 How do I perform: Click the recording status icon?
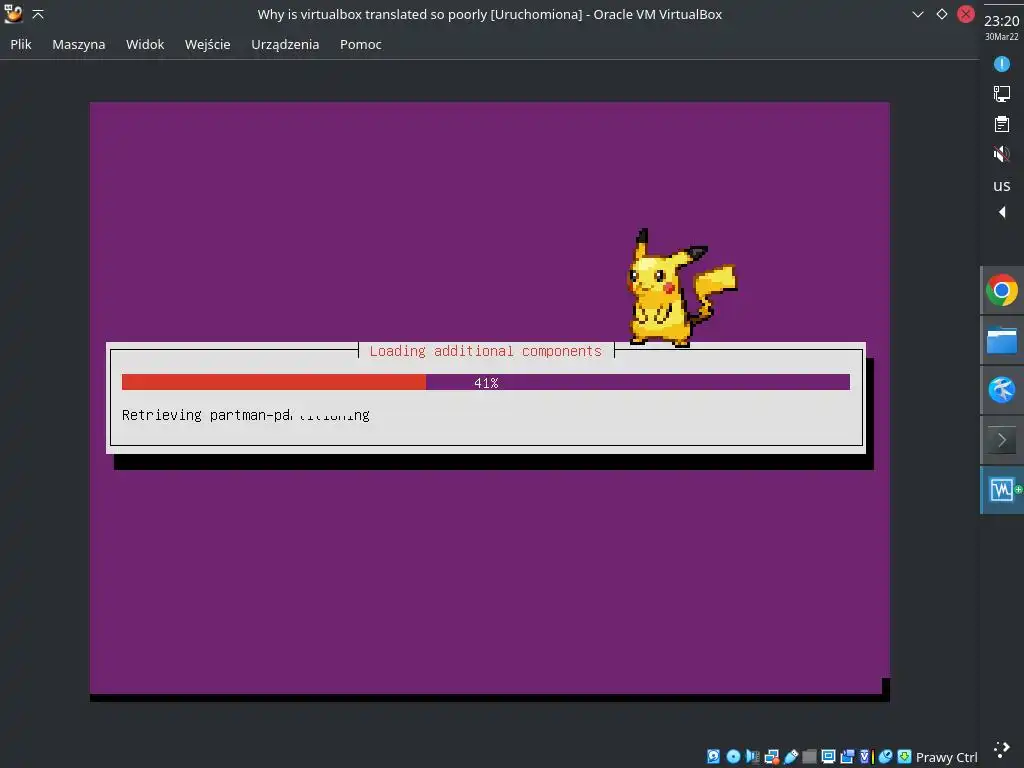click(847, 756)
